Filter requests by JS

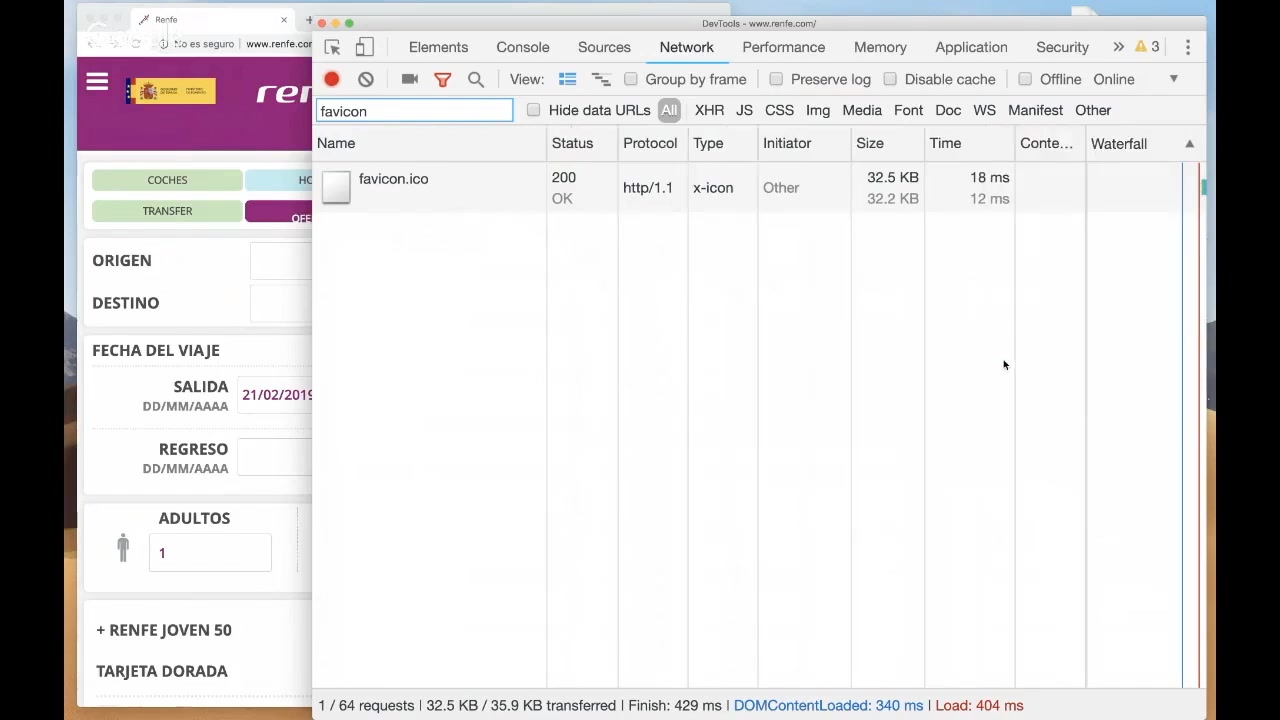click(744, 110)
